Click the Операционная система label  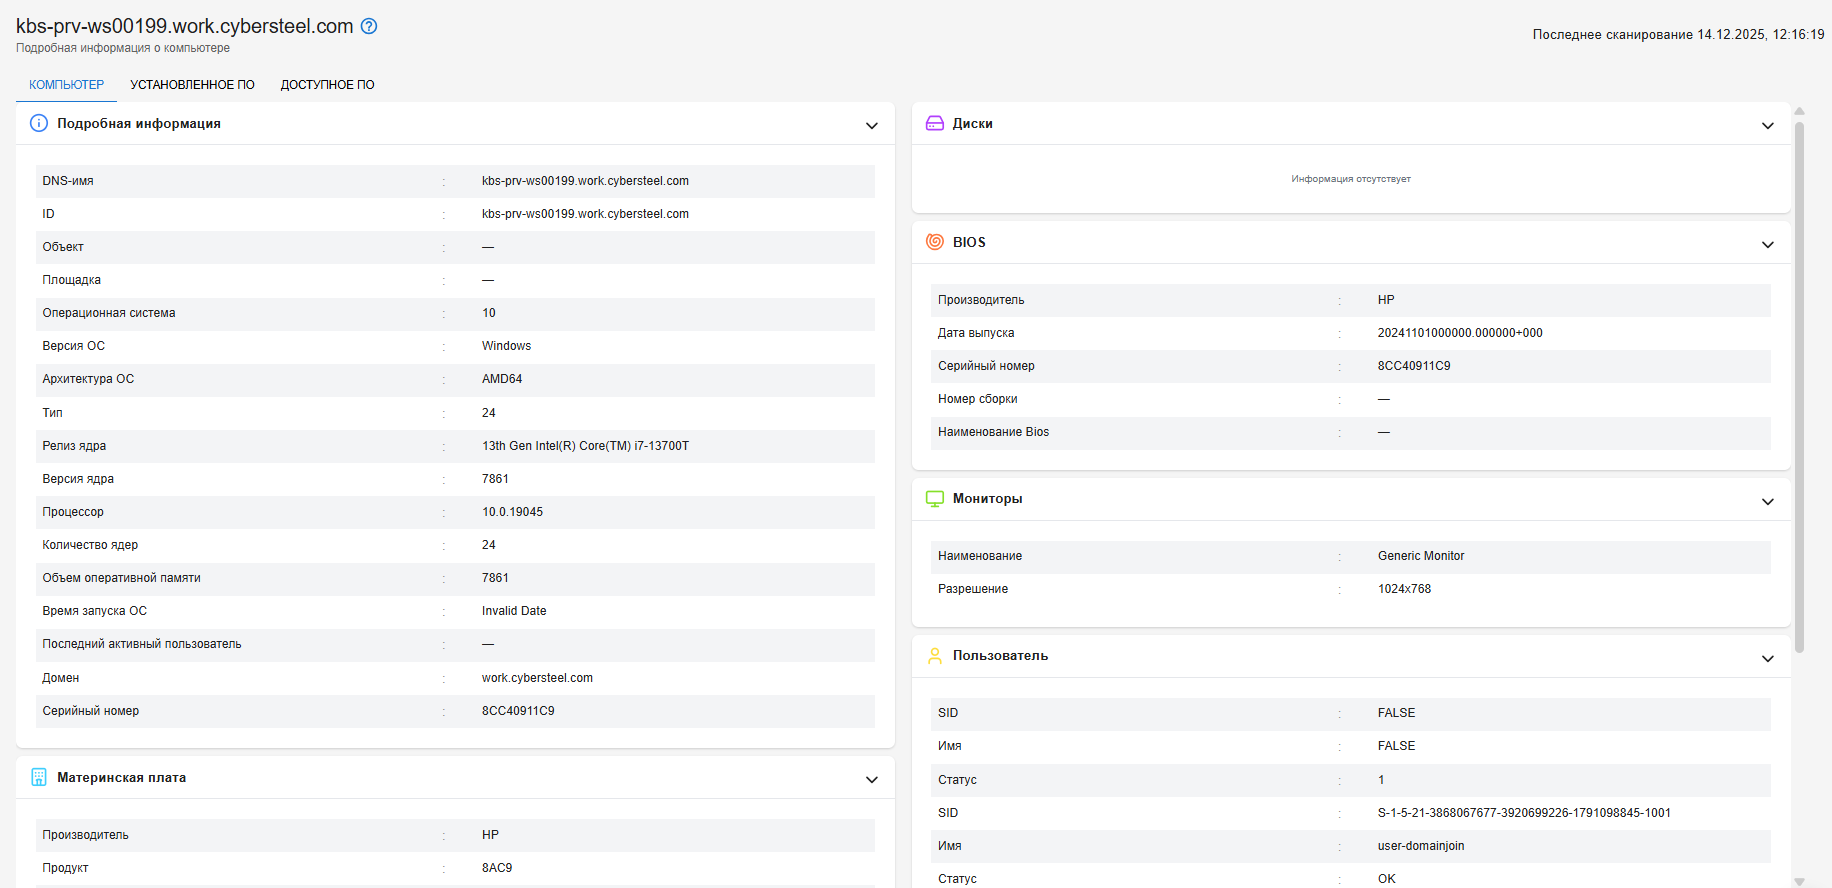pos(109,313)
